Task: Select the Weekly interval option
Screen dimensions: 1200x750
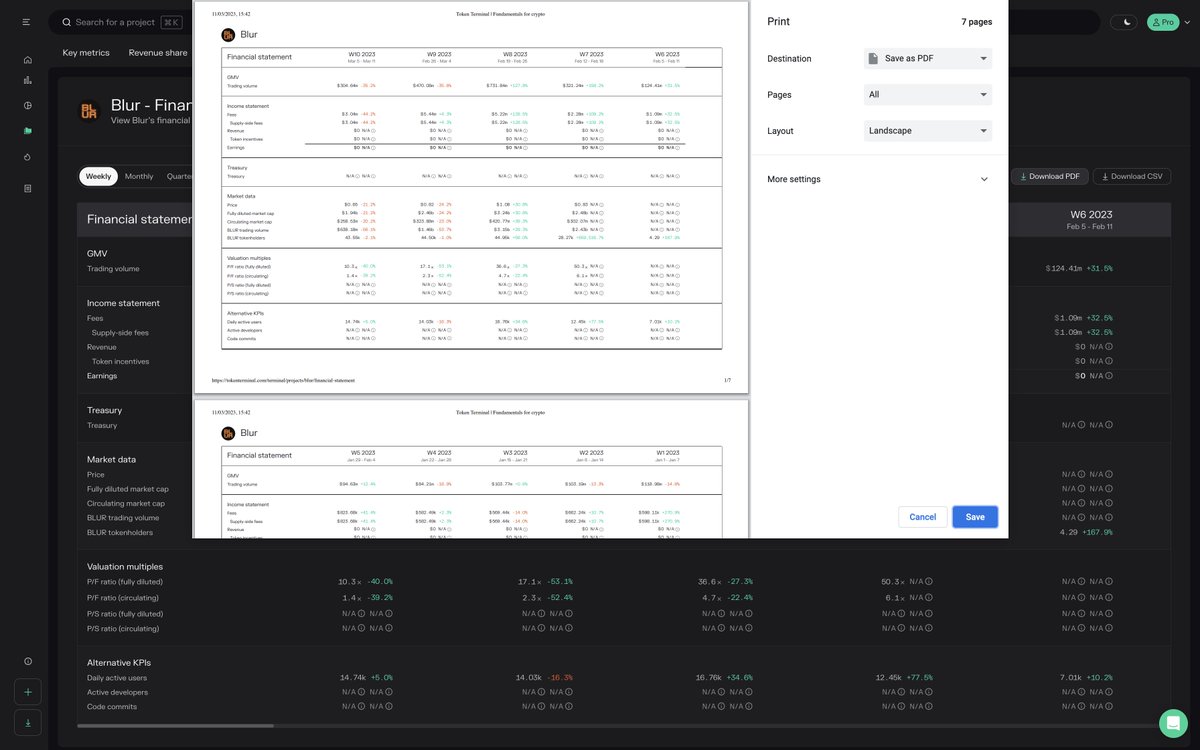Action: 97,176
